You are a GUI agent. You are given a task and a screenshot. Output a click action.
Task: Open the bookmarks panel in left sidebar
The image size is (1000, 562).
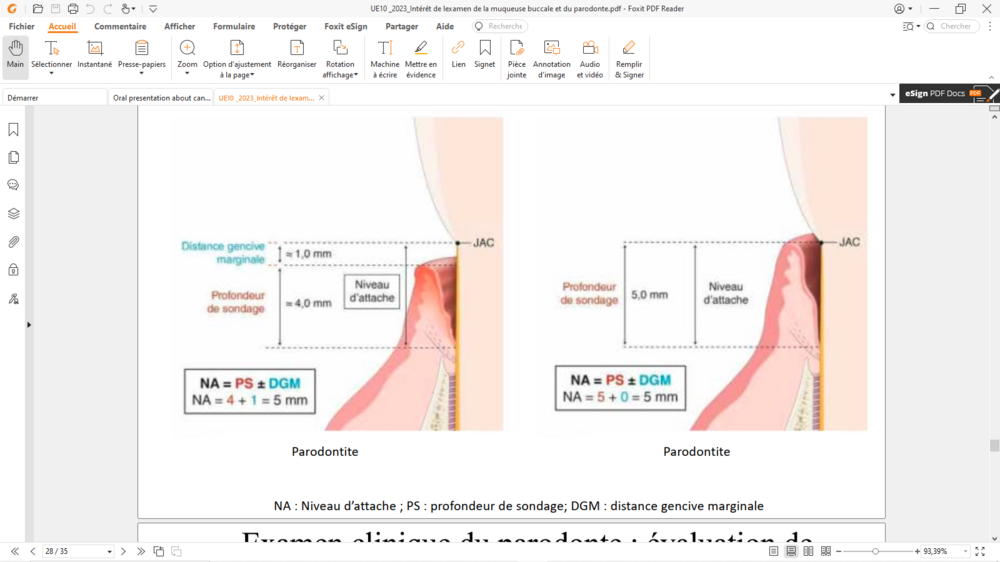click(x=14, y=130)
